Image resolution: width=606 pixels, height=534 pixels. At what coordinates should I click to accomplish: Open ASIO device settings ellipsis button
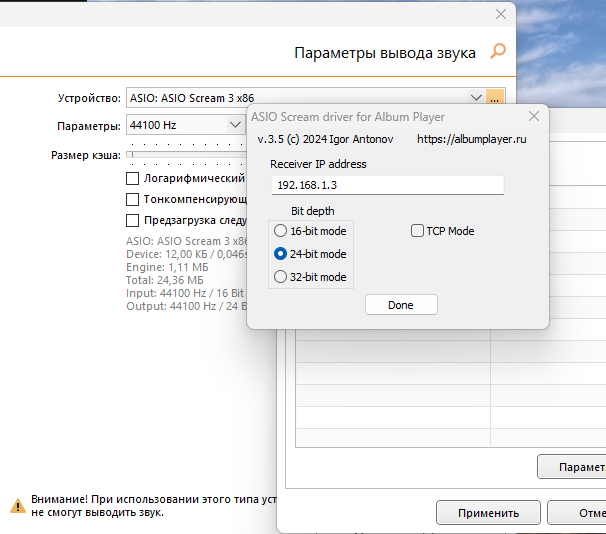click(x=494, y=98)
